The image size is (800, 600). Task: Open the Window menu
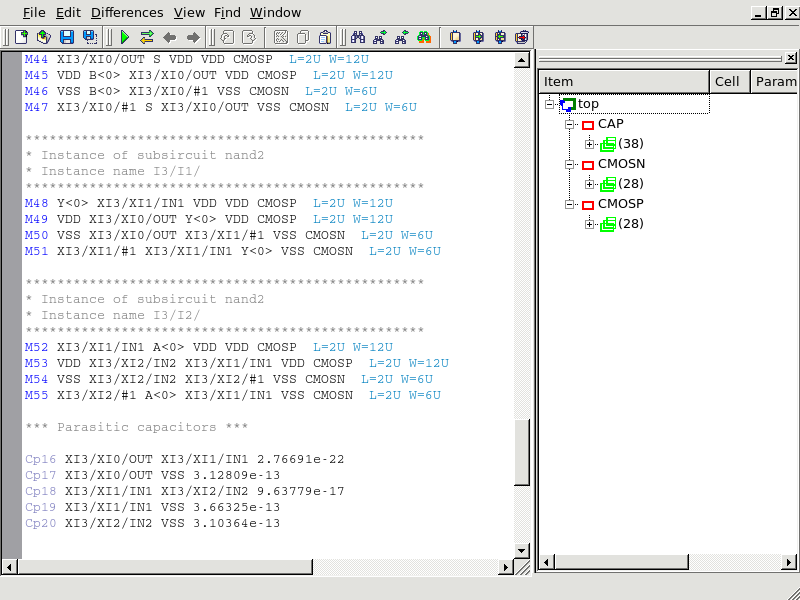tap(275, 12)
